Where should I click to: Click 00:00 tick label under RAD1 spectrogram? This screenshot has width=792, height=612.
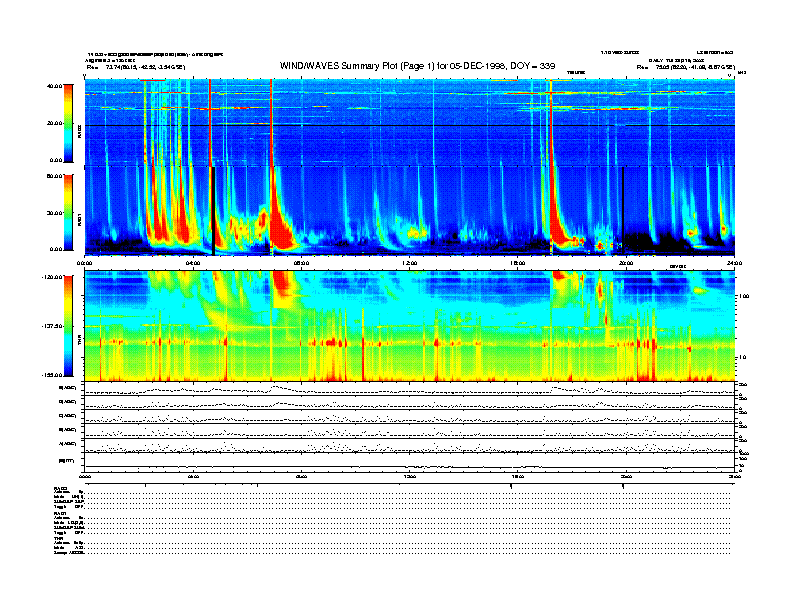click(84, 263)
